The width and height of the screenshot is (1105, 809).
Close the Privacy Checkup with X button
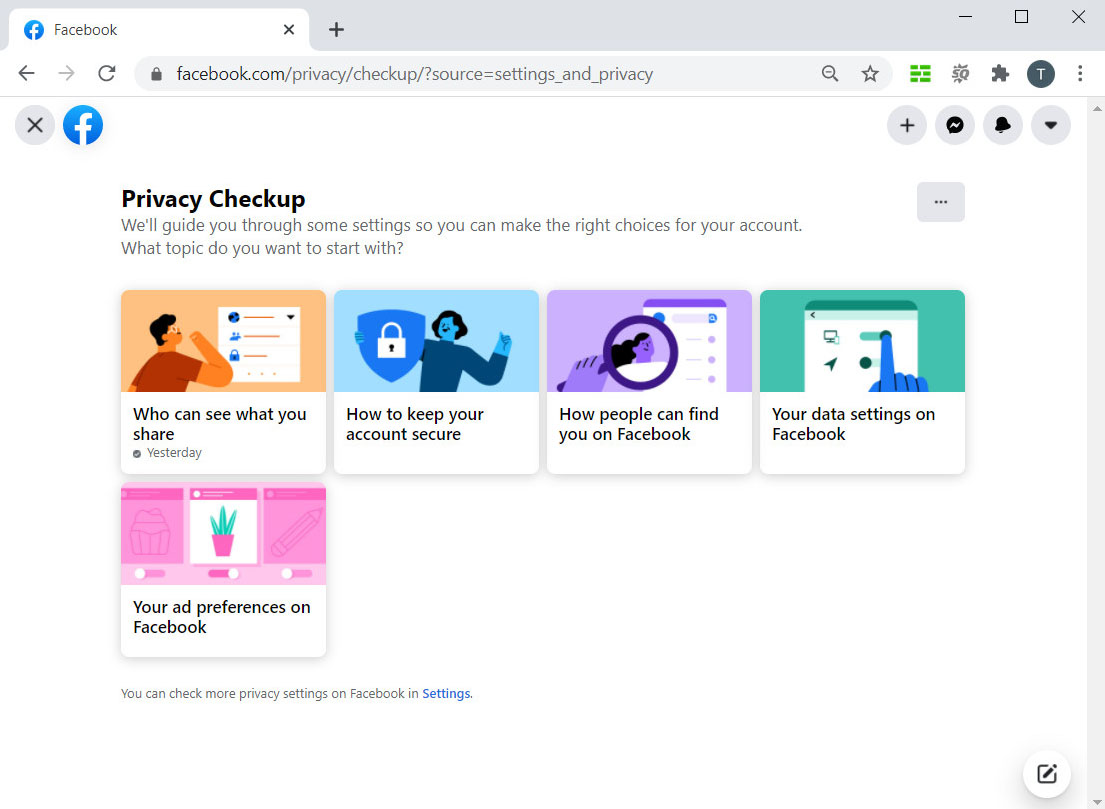pos(35,125)
